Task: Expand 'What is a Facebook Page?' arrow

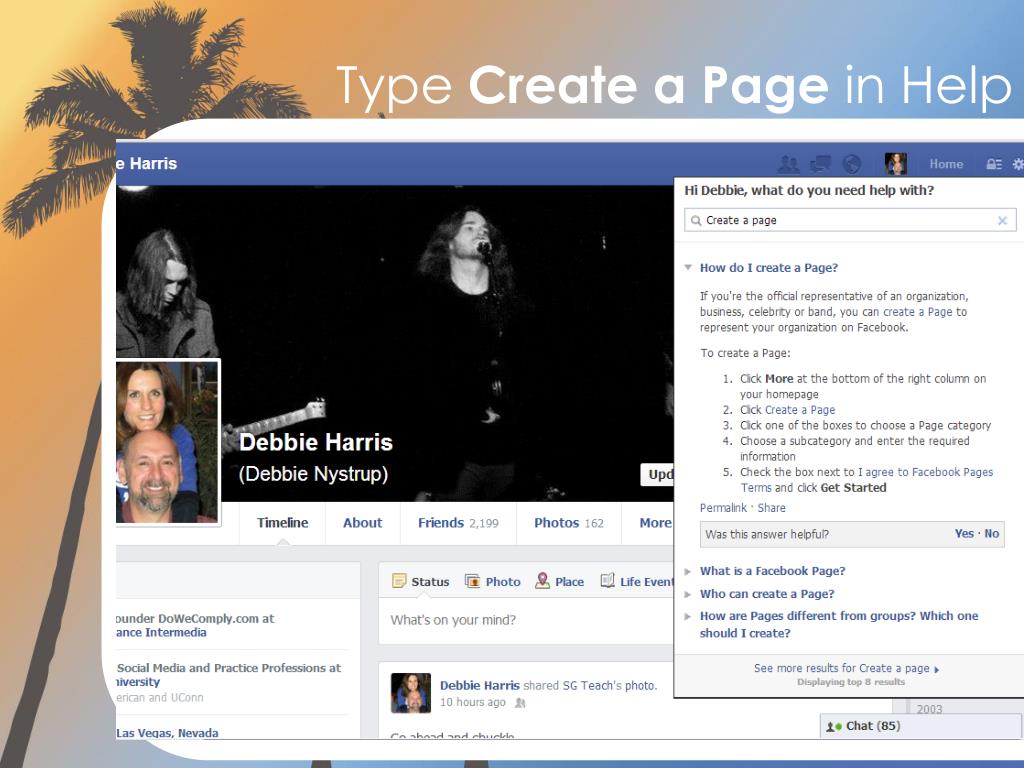Action: click(688, 571)
